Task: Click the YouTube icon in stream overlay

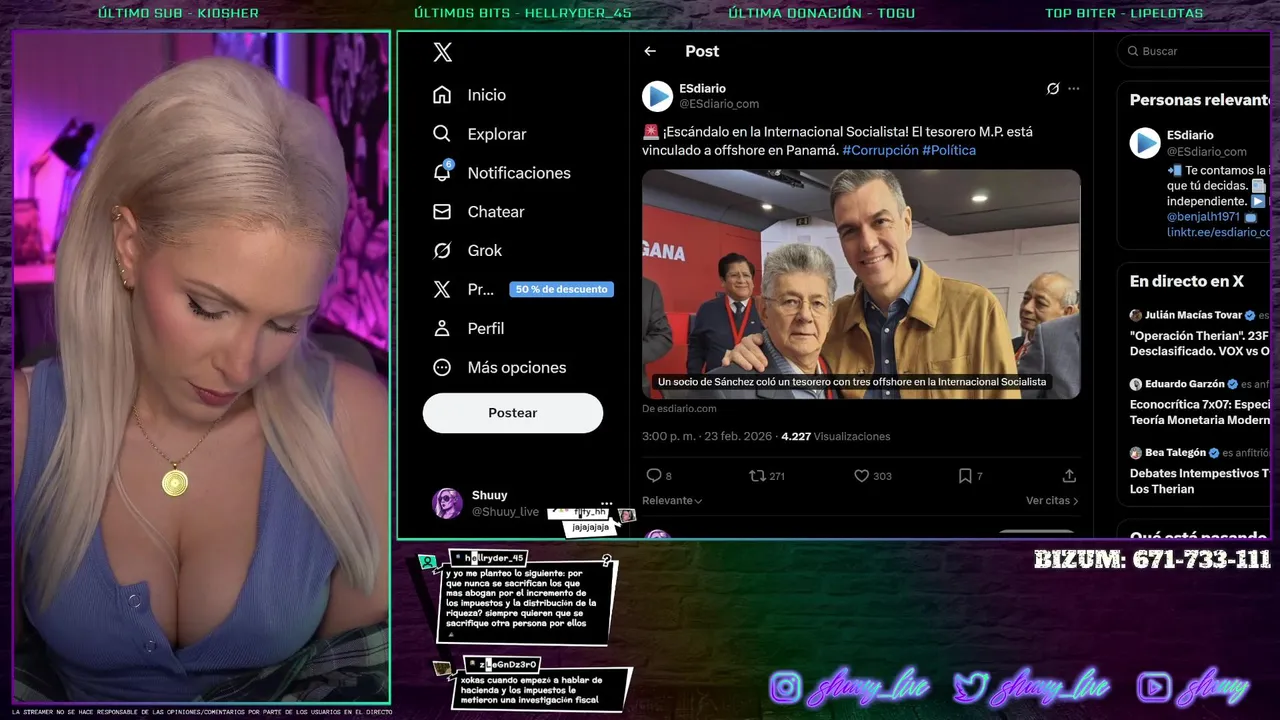Action: [1154, 687]
